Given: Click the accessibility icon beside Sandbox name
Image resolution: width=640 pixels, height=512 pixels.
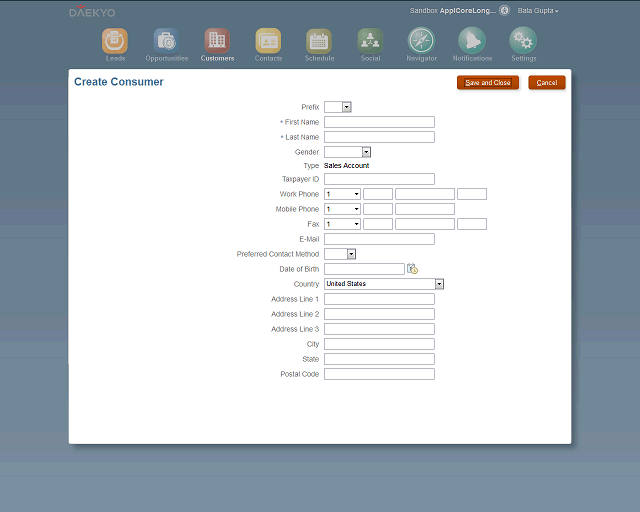Looking at the screenshot, I should pyautogui.click(x=504, y=10).
